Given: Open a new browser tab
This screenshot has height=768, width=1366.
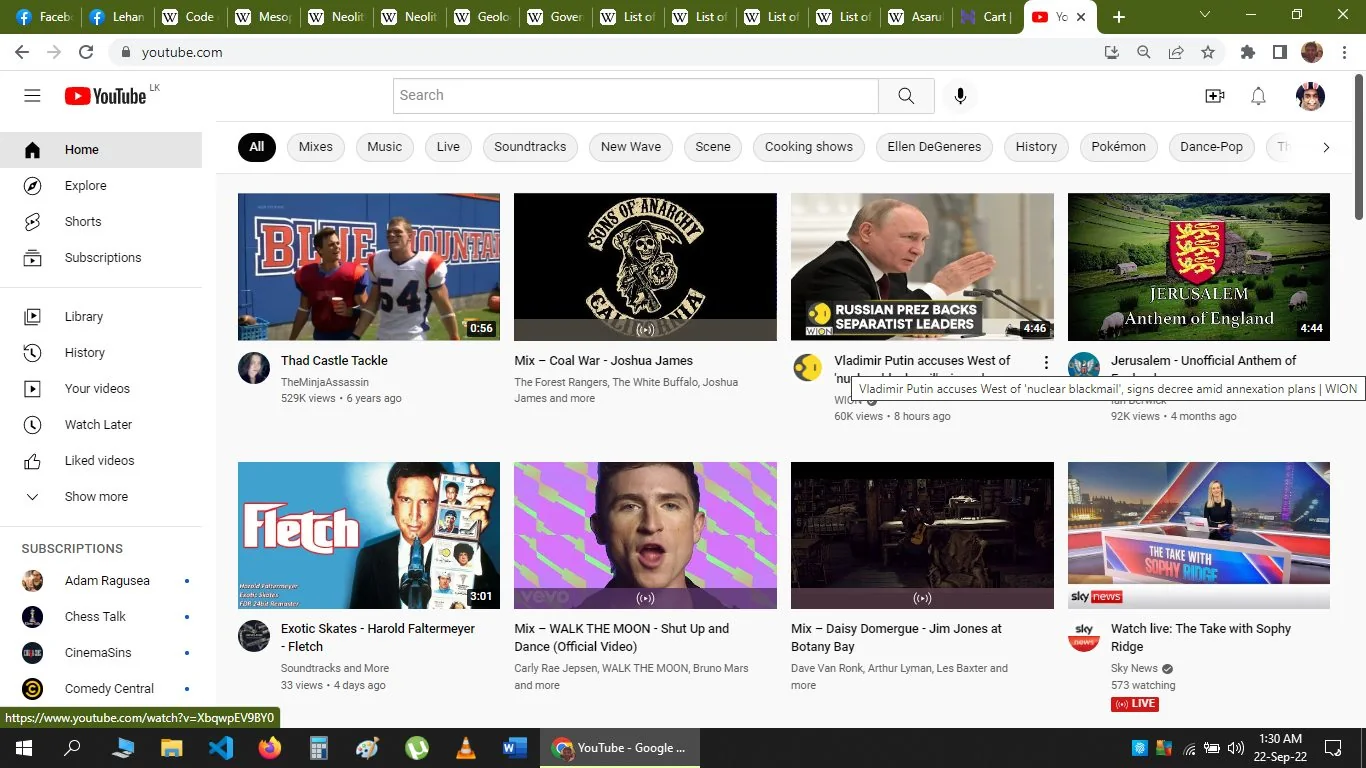Looking at the screenshot, I should pos(1119,17).
